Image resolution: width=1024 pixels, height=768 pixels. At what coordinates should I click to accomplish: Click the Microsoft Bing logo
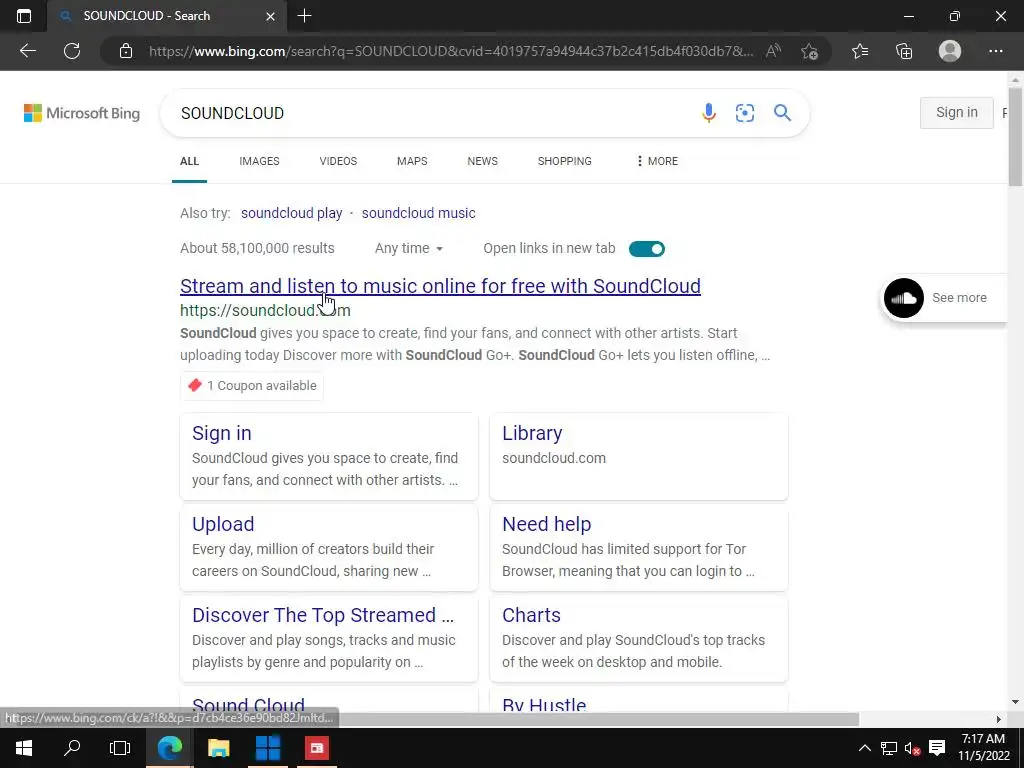click(82, 113)
